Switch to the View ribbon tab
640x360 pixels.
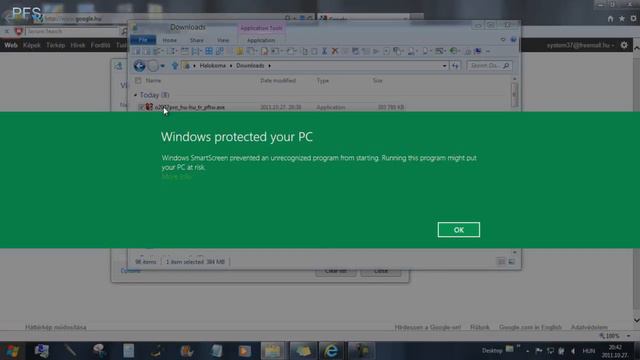pyautogui.click(x=223, y=40)
